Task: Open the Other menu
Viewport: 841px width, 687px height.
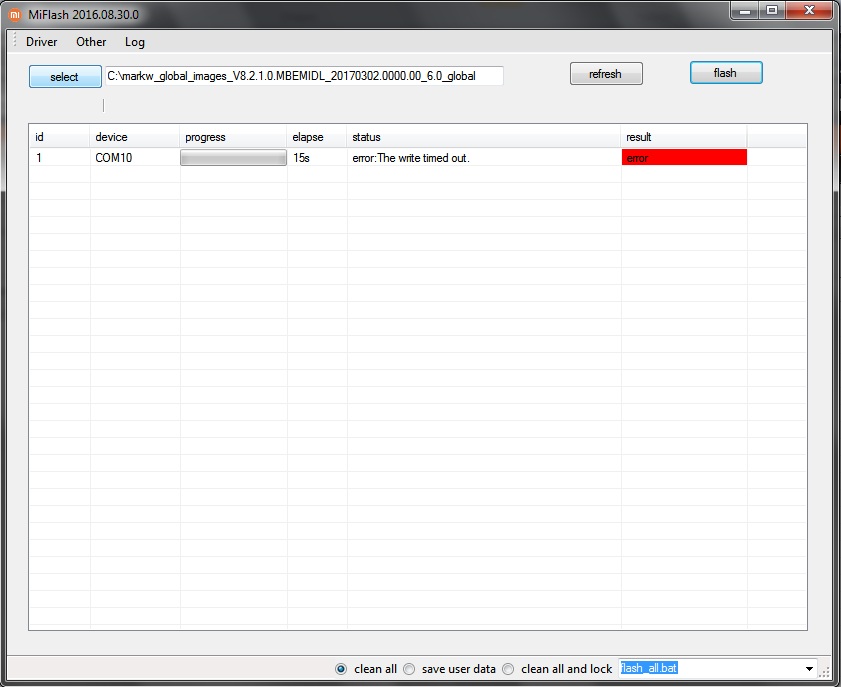Action: (x=91, y=42)
